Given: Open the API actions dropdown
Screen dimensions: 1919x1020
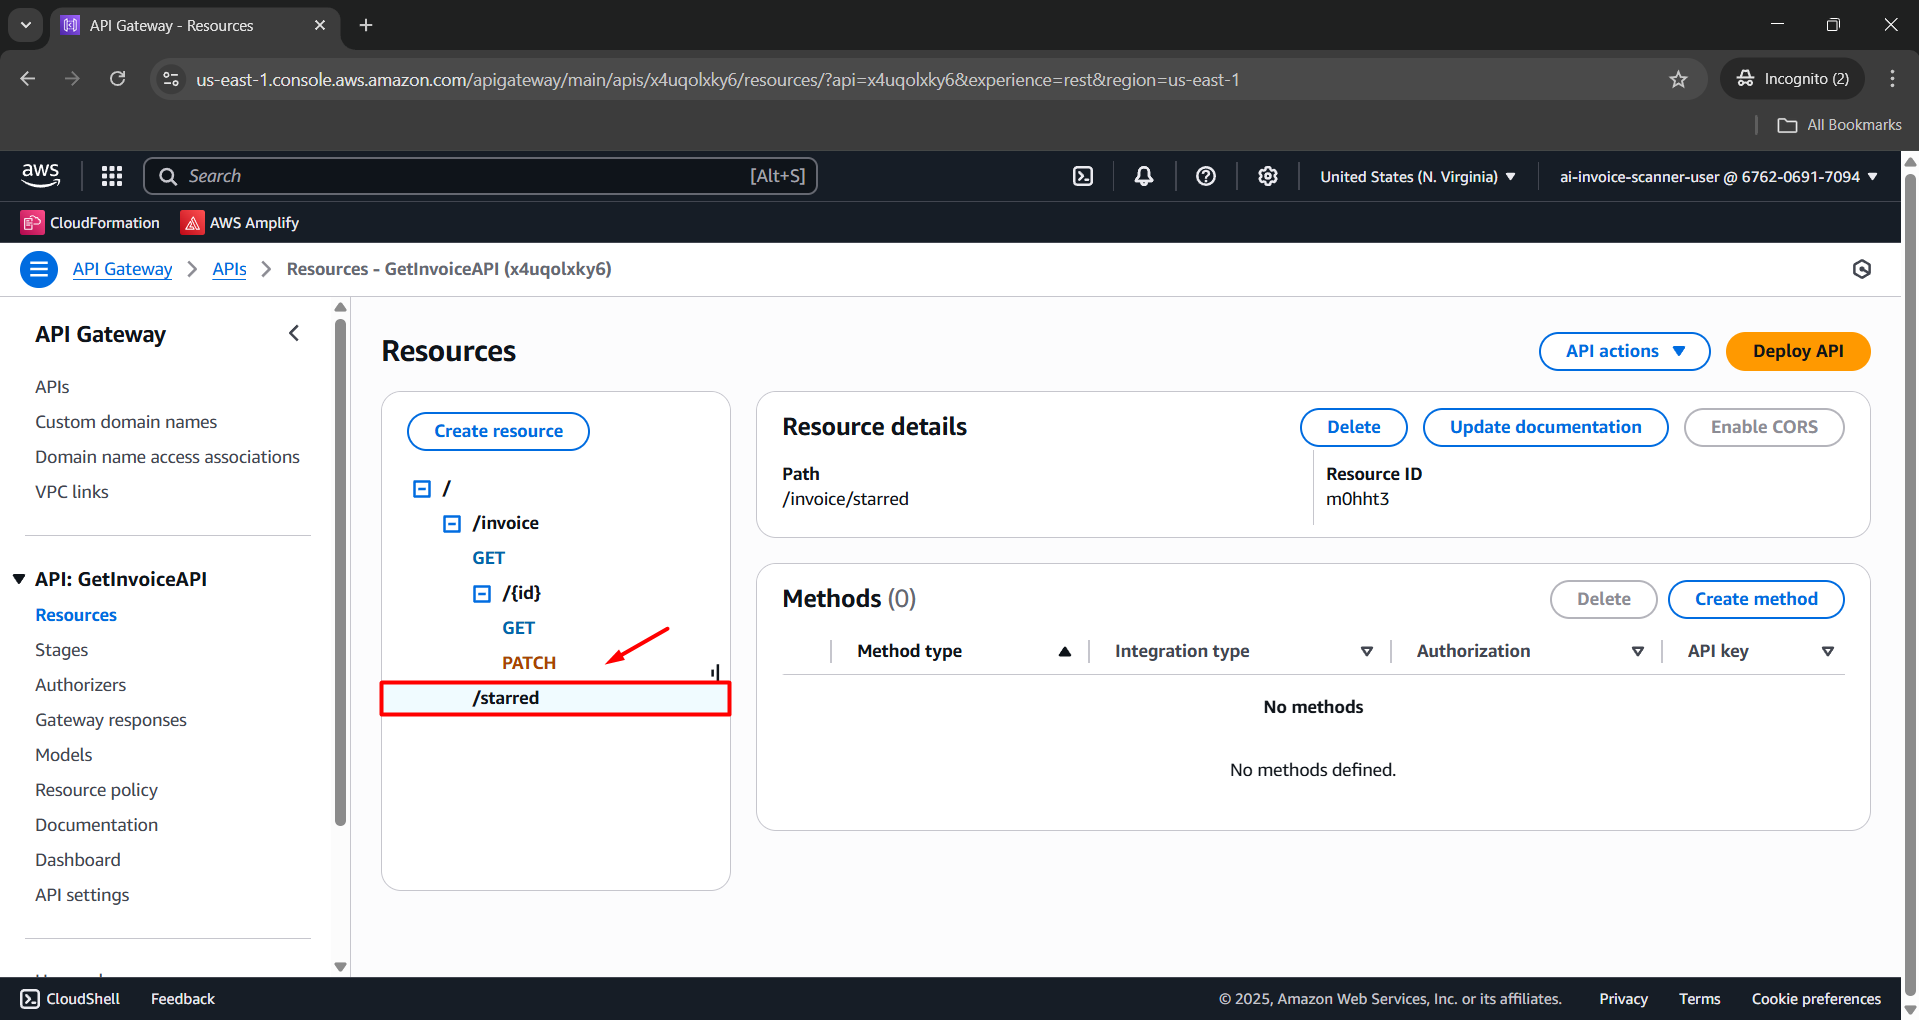Looking at the screenshot, I should click(x=1623, y=351).
